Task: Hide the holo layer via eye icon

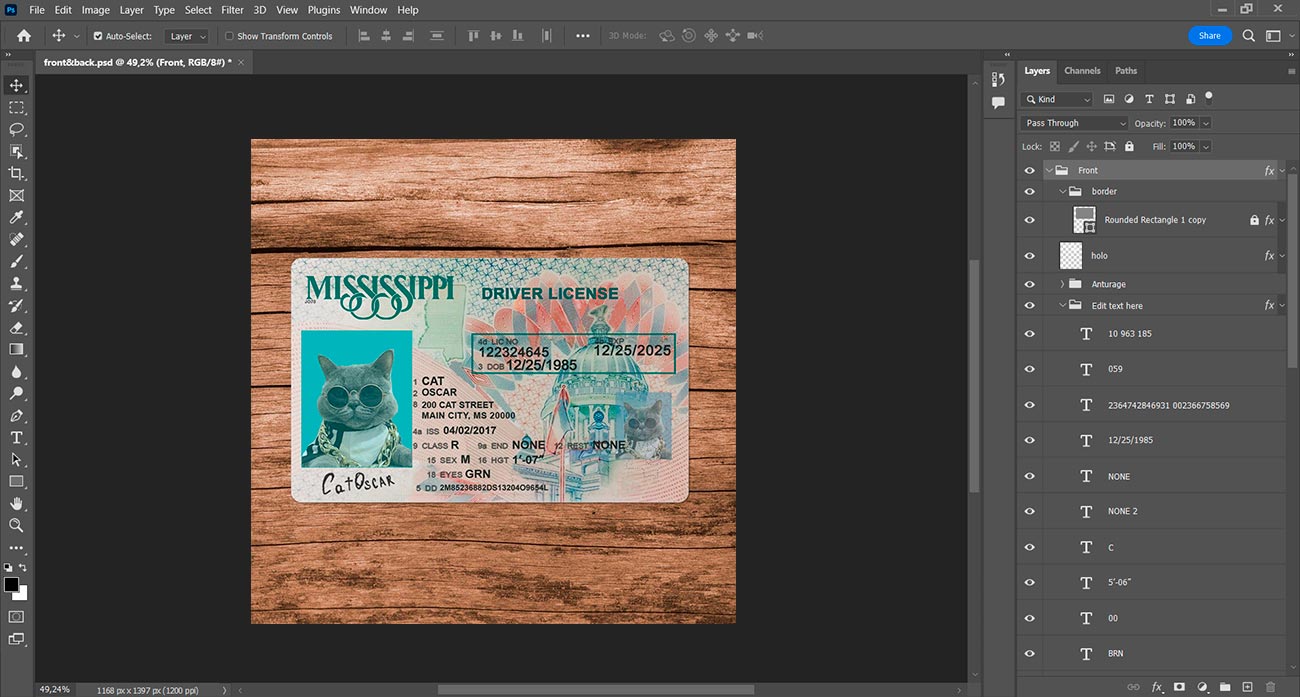Action: click(1029, 256)
